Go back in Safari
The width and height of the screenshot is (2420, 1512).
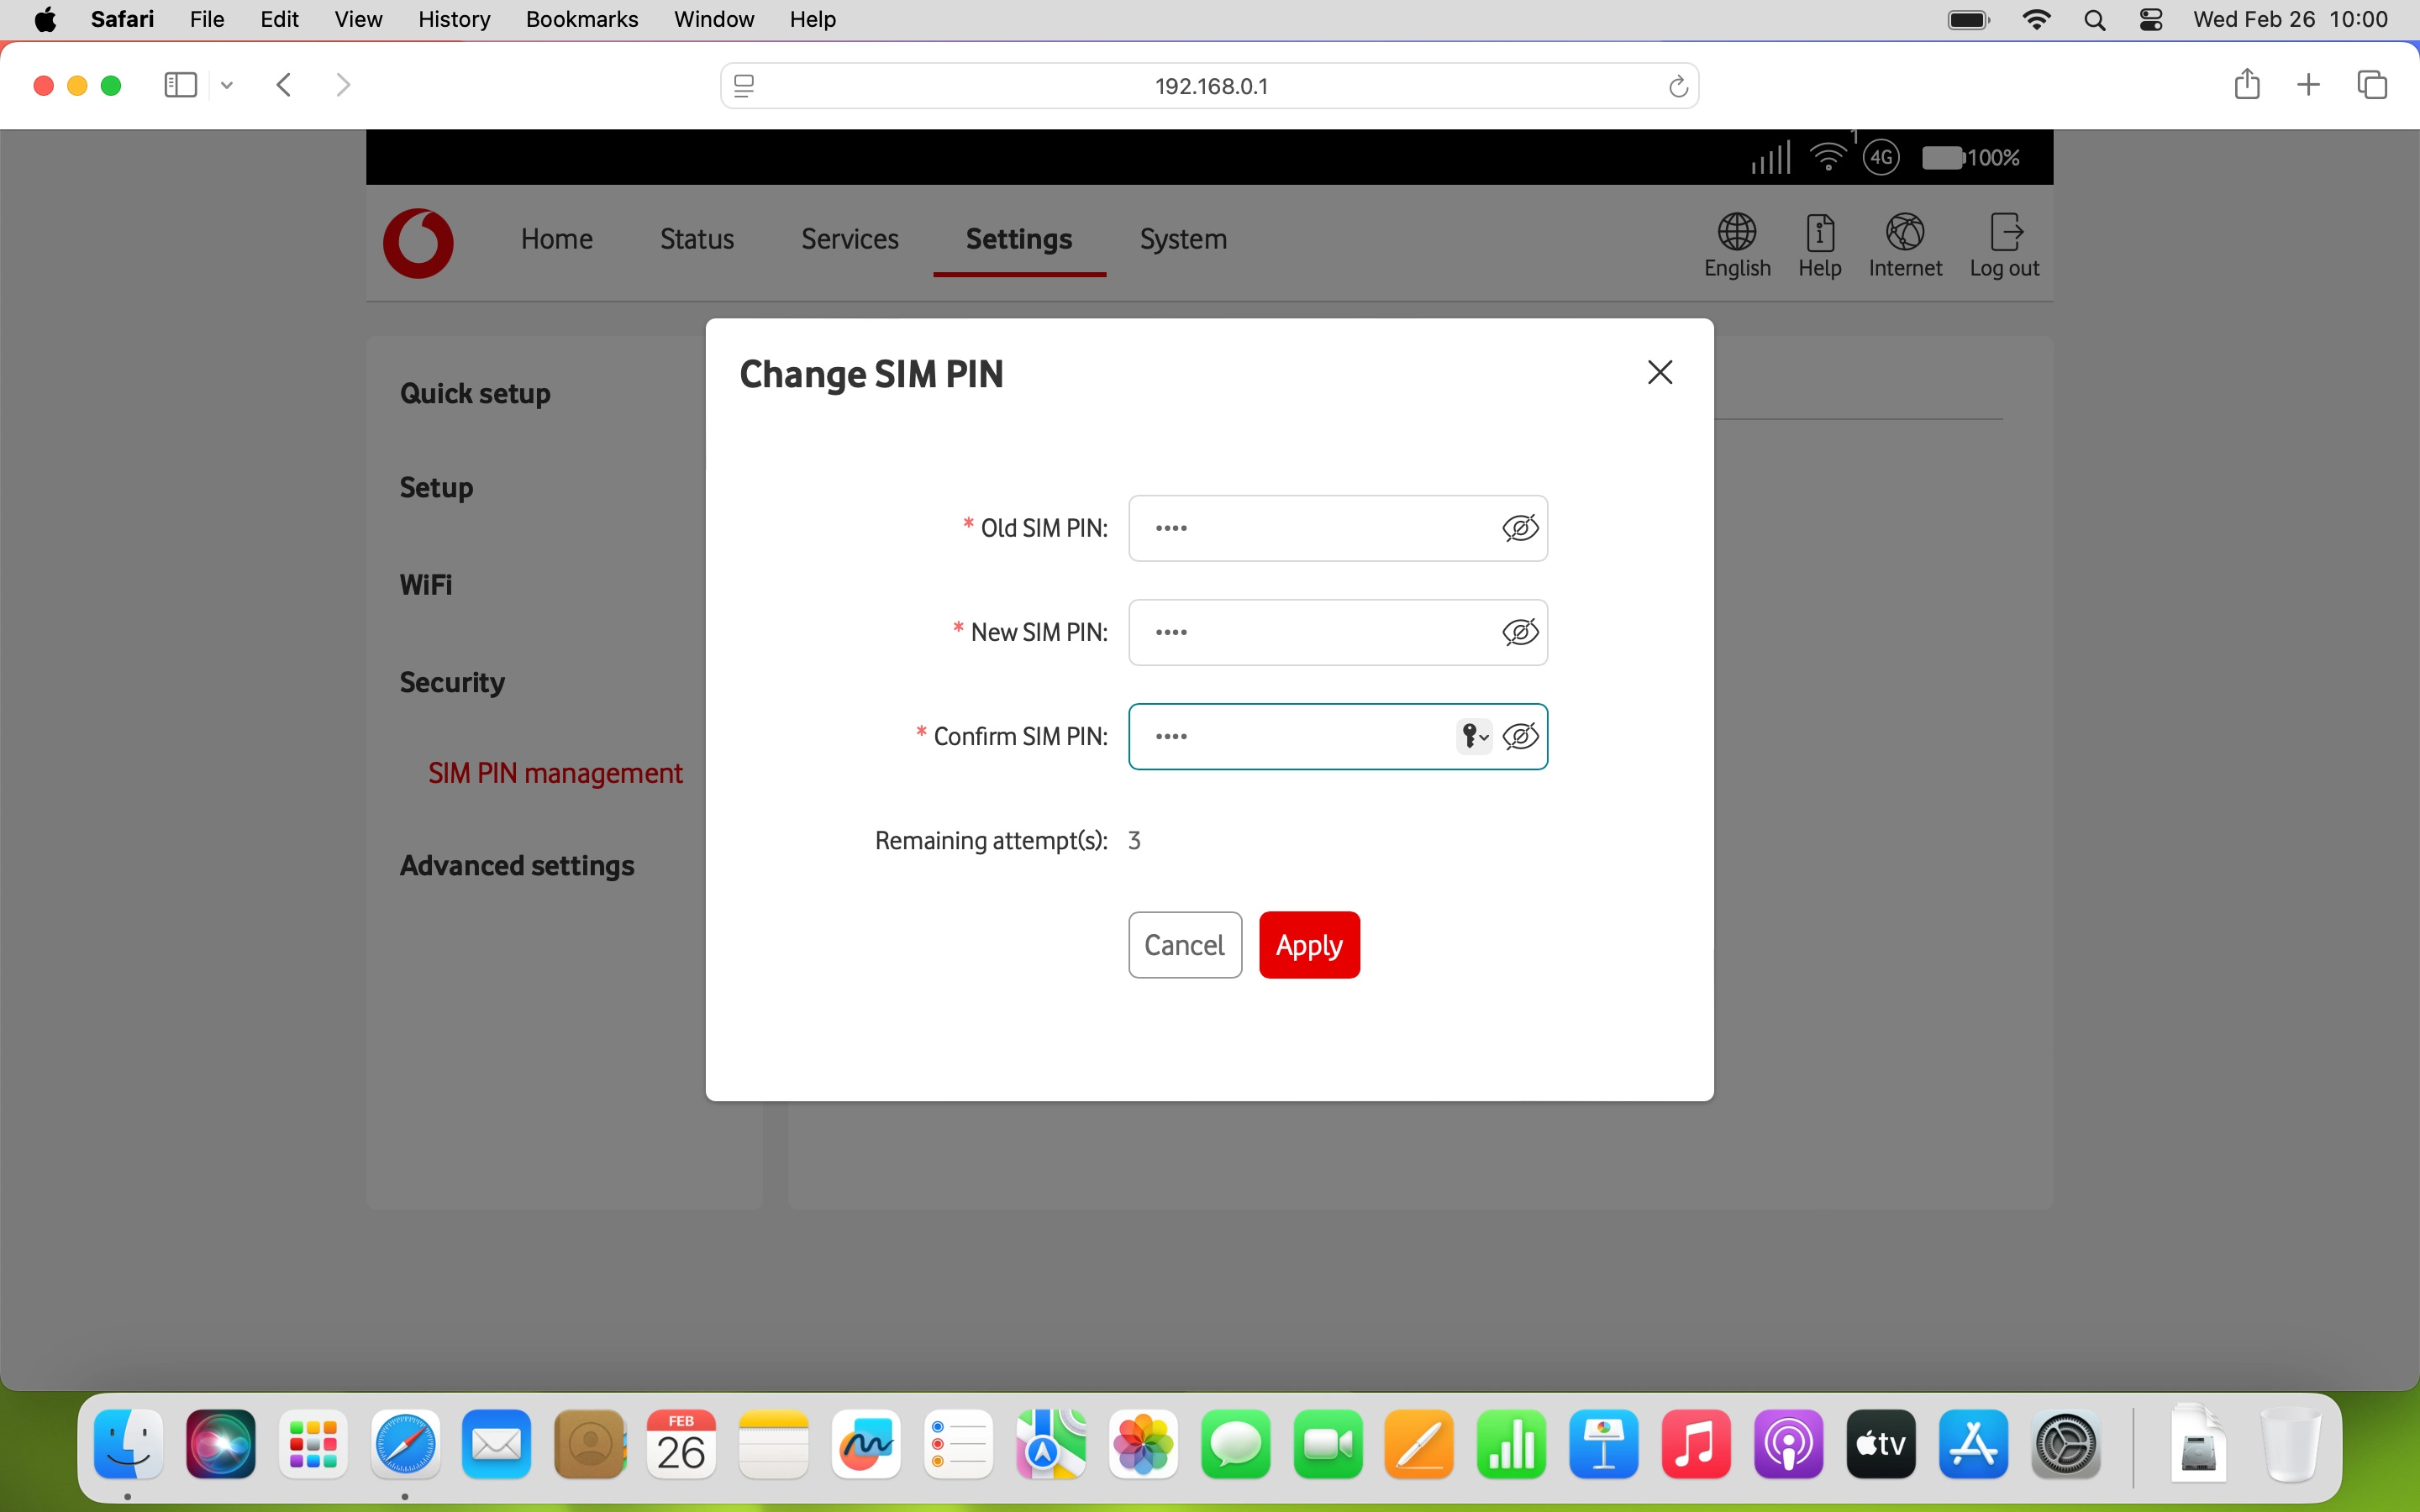point(284,85)
